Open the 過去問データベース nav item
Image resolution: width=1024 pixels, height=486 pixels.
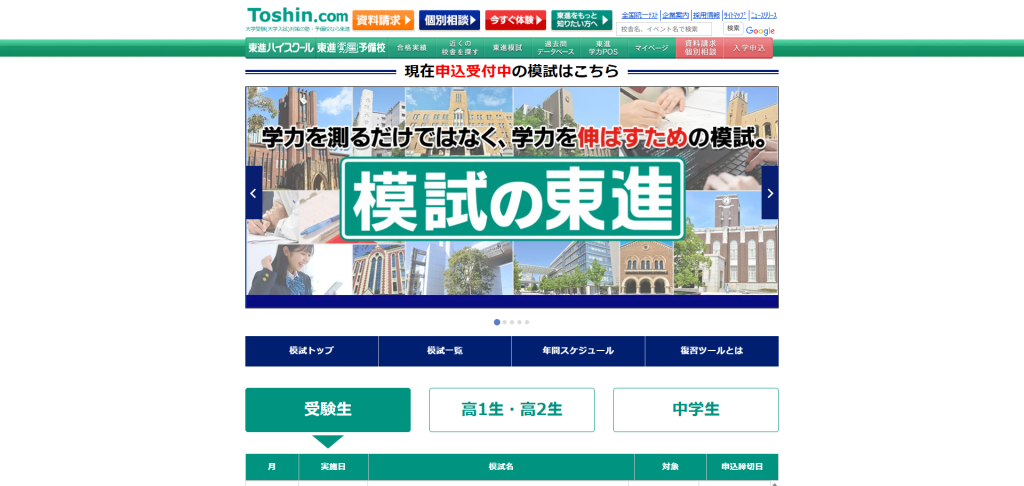[555, 48]
